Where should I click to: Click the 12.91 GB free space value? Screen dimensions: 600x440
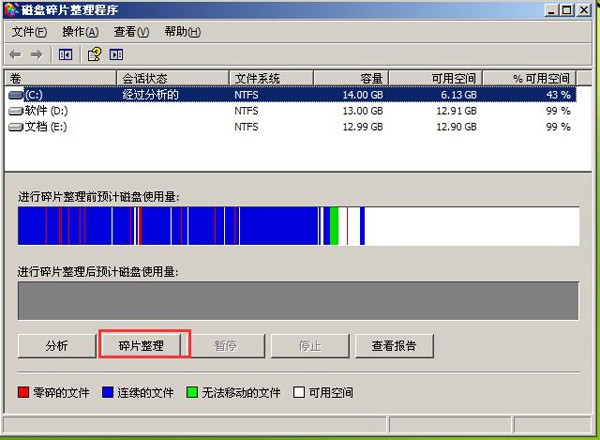click(x=457, y=111)
